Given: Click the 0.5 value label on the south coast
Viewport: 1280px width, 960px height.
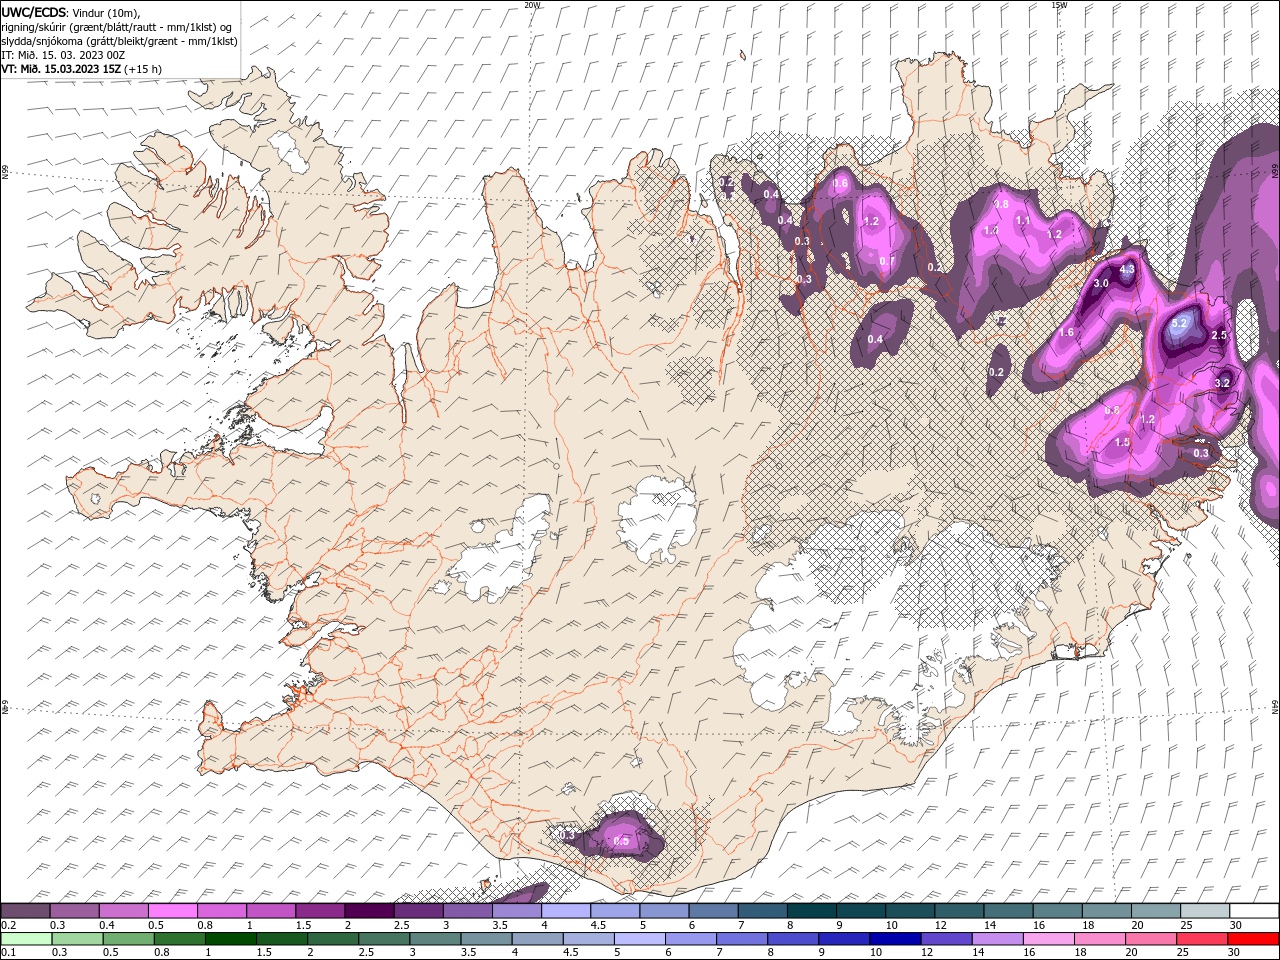Looking at the screenshot, I should 621,841.
